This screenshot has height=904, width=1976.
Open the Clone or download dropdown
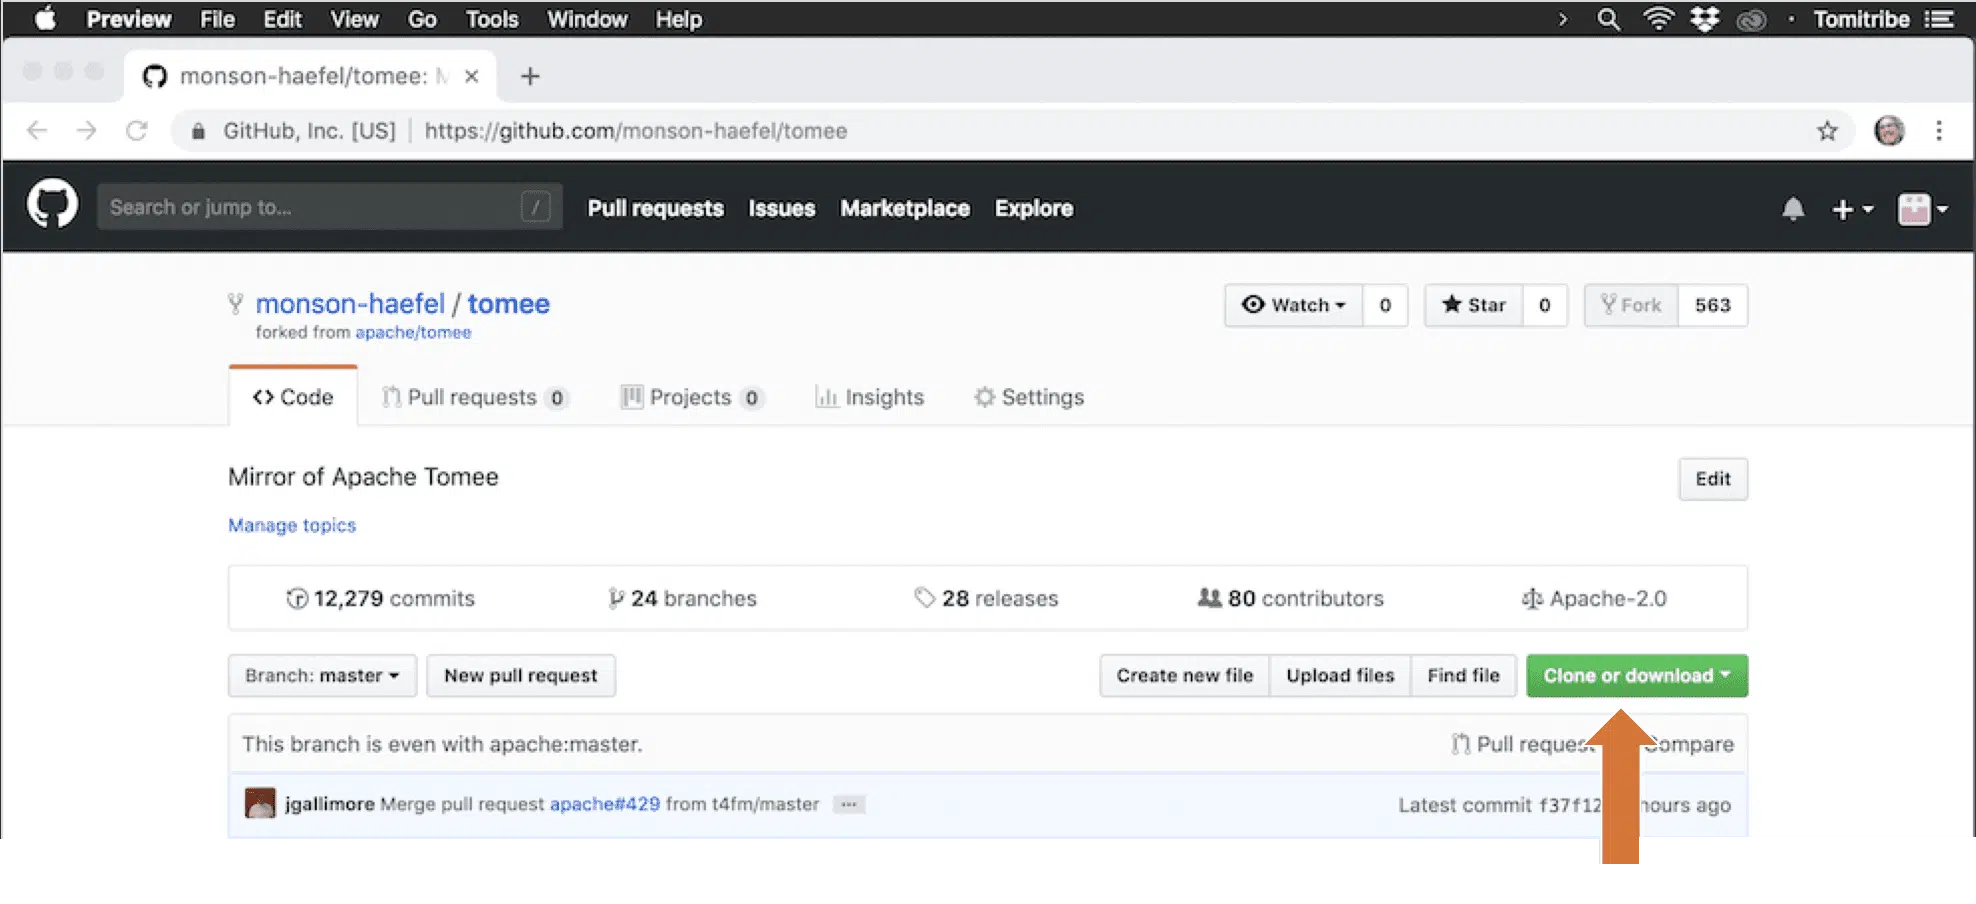[1636, 676]
